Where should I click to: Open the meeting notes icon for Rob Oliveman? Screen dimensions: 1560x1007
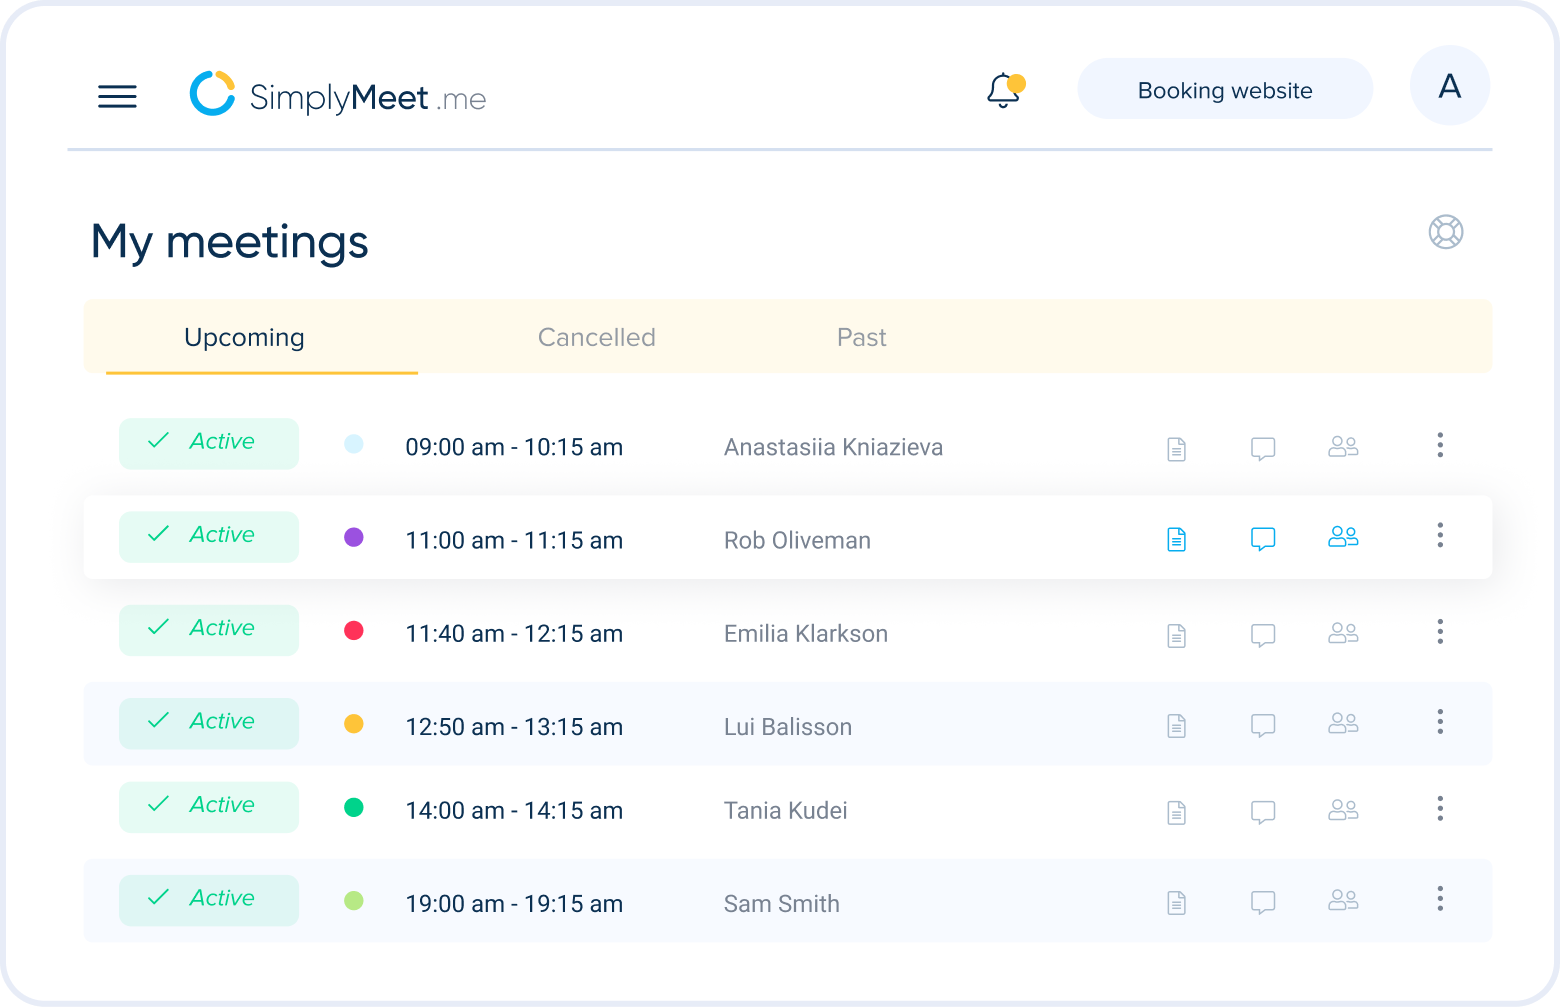click(1176, 539)
